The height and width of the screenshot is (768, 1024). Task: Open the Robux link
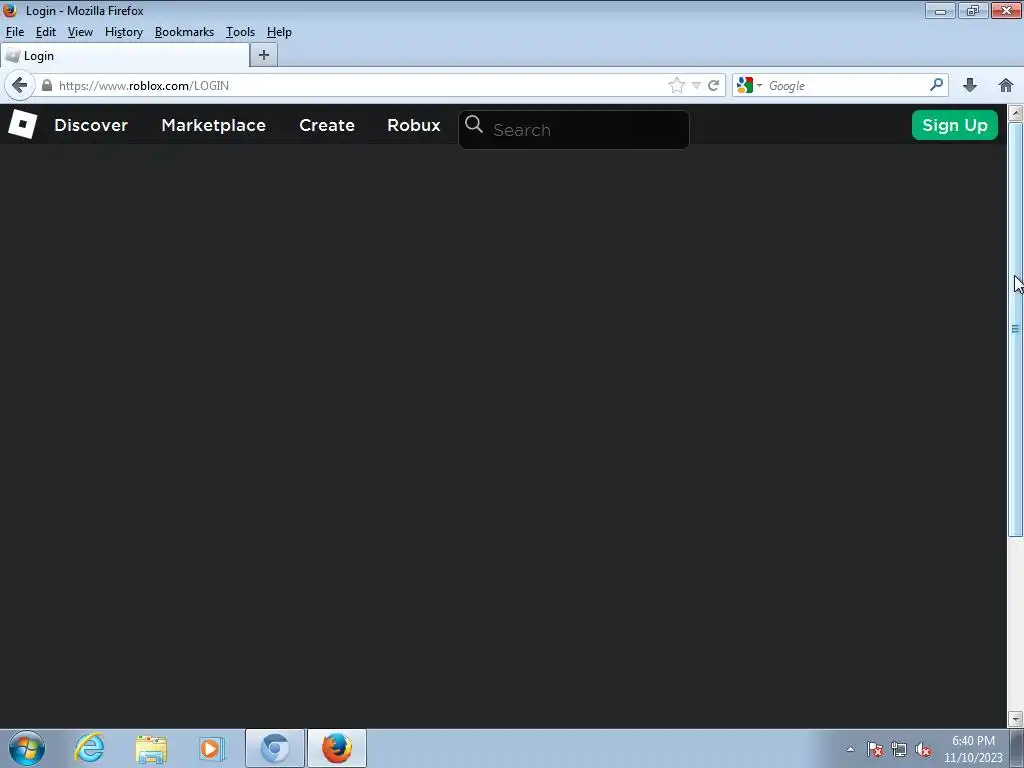point(413,125)
